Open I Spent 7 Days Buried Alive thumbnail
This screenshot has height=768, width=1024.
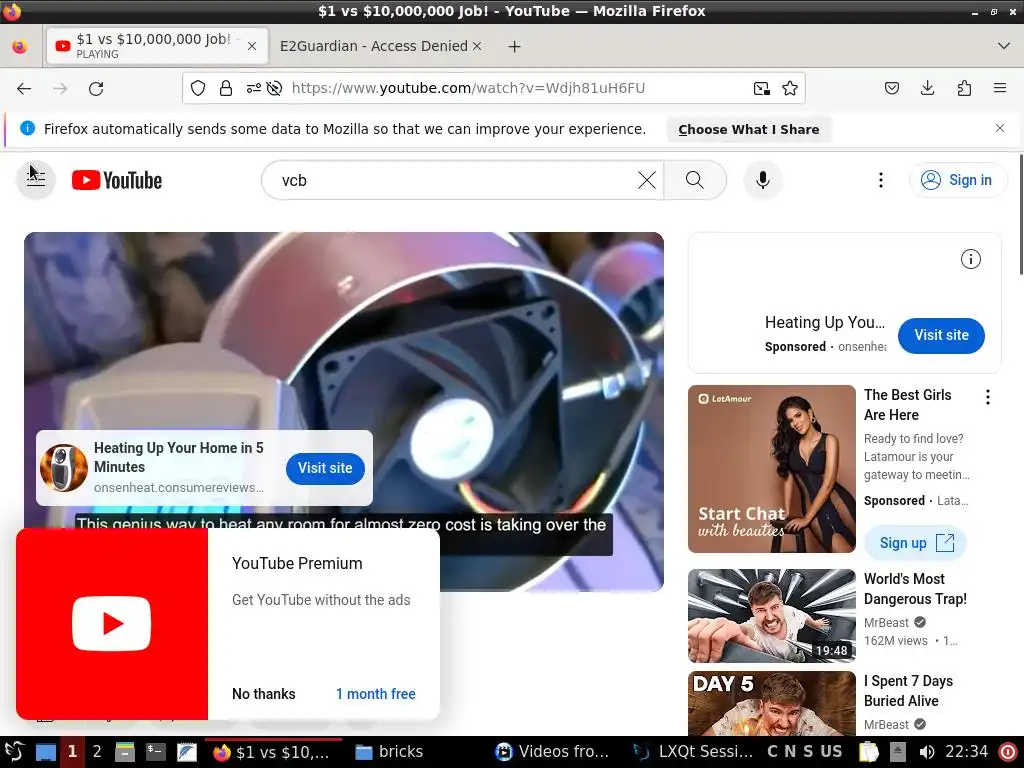pyautogui.click(x=771, y=703)
